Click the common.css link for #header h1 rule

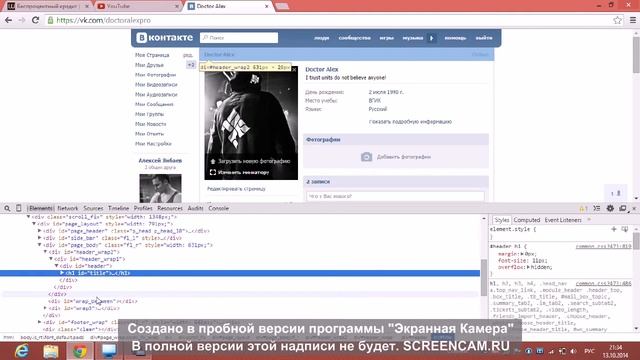[603, 247]
